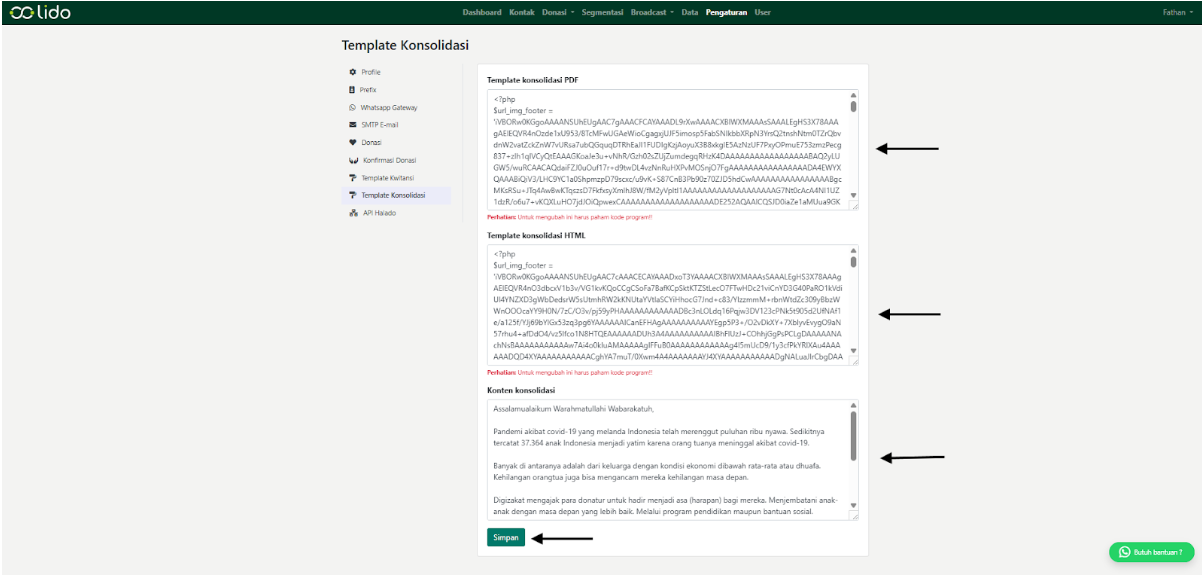Go to Dashboard in top navigation

click(x=482, y=13)
